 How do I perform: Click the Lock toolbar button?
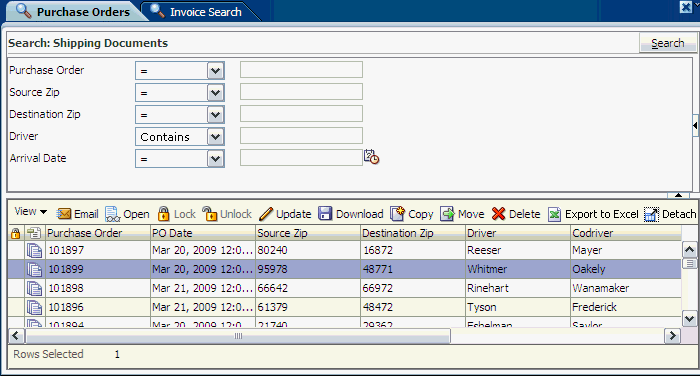pos(177,214)
